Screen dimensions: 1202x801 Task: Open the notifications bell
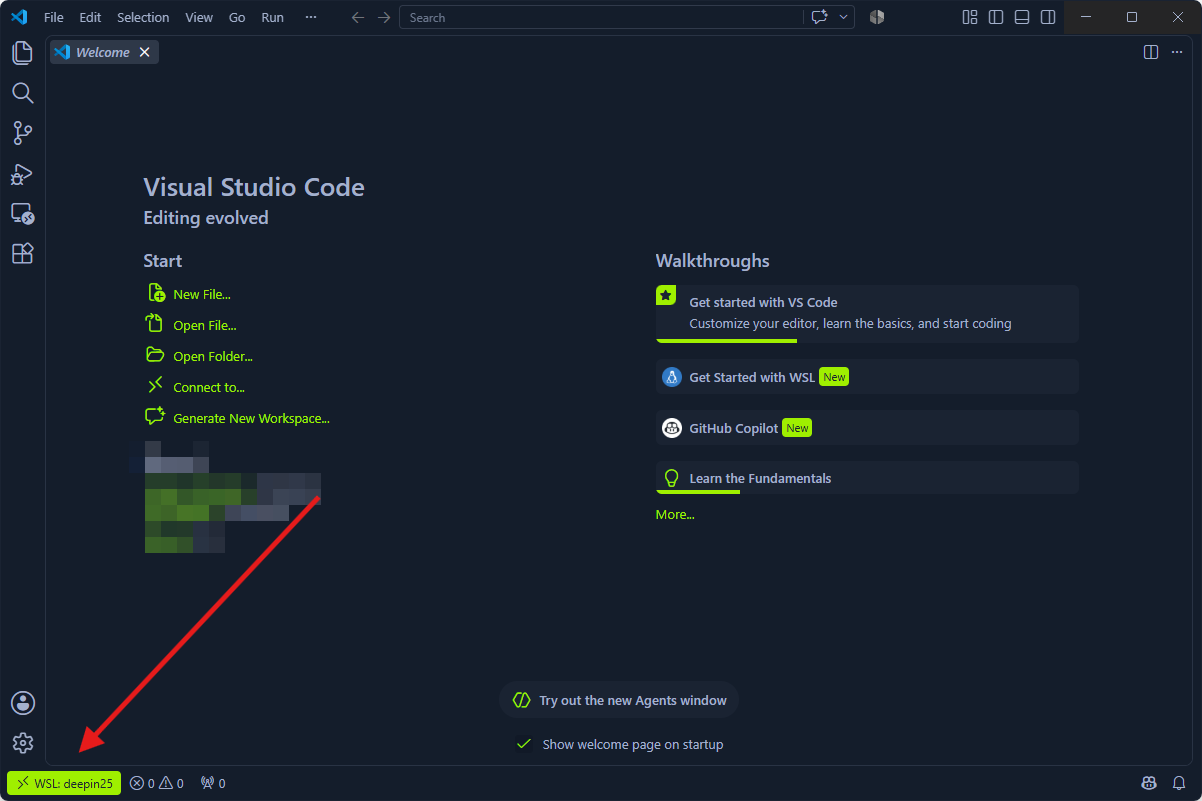[1179, 783]
